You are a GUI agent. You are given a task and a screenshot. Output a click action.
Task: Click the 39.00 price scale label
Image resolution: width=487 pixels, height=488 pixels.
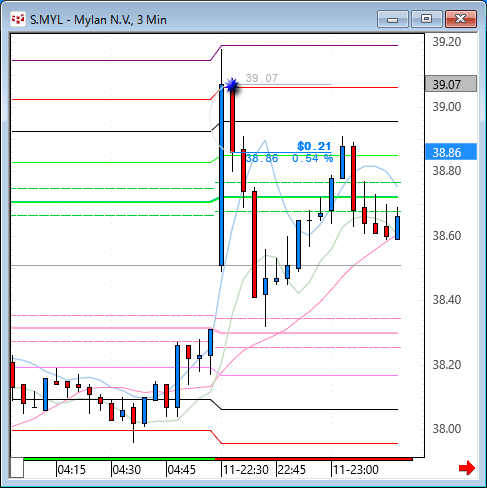(447, 107)
